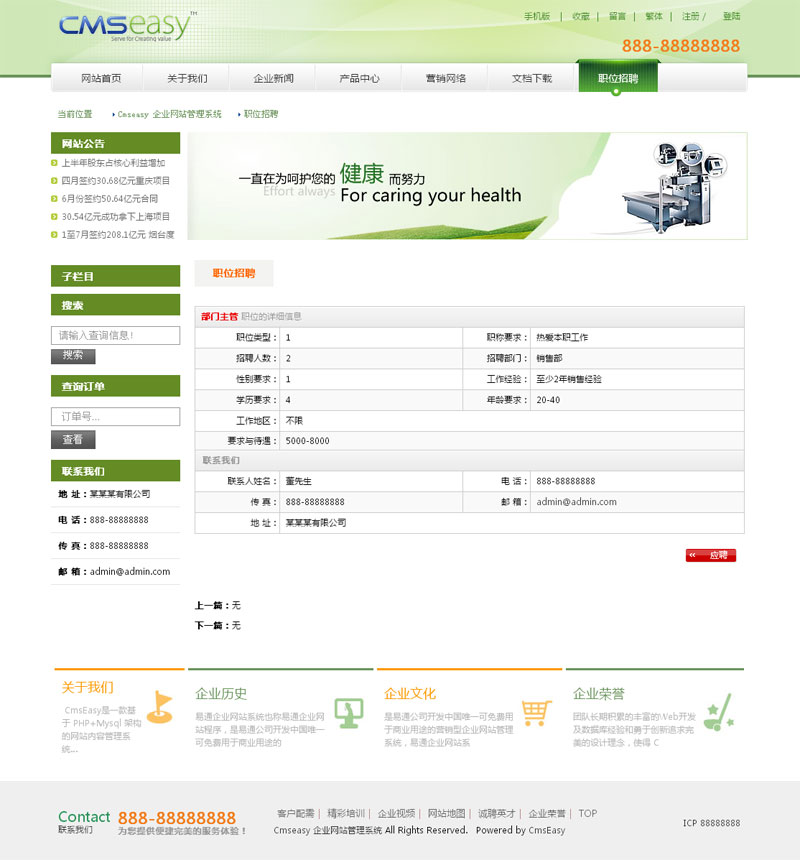Click the broom icon beside 企业荣誉
The image size is (800, 860).
[719, 711]
